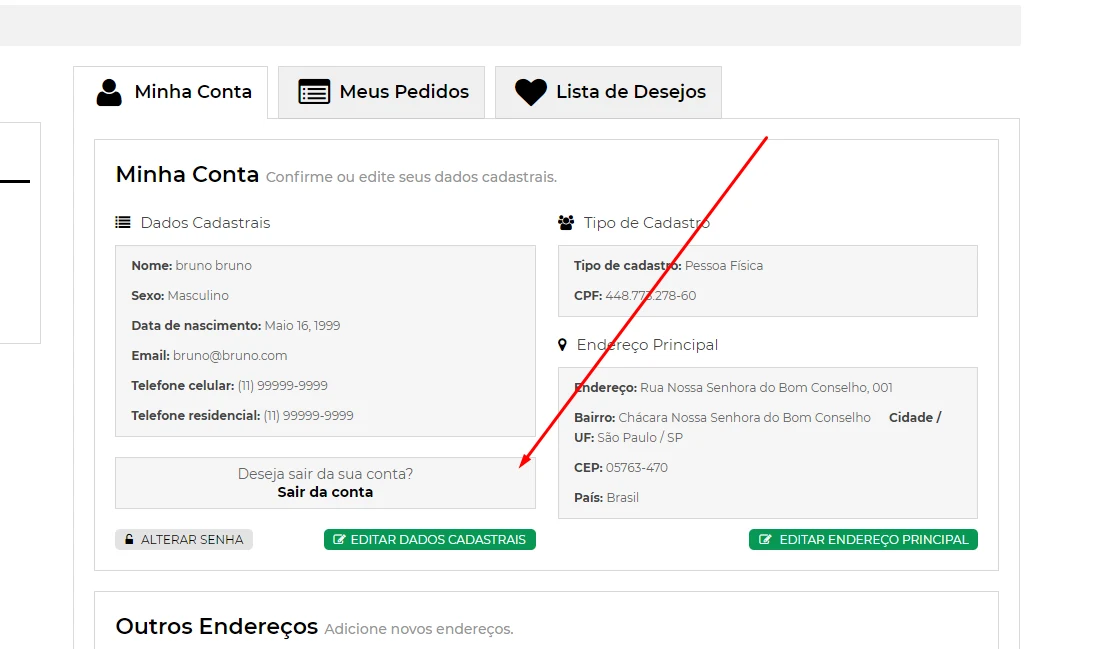The image size is (1103, 649).
Task: Click the heart icon on Lista de Desejos
Action: point(530,92)
